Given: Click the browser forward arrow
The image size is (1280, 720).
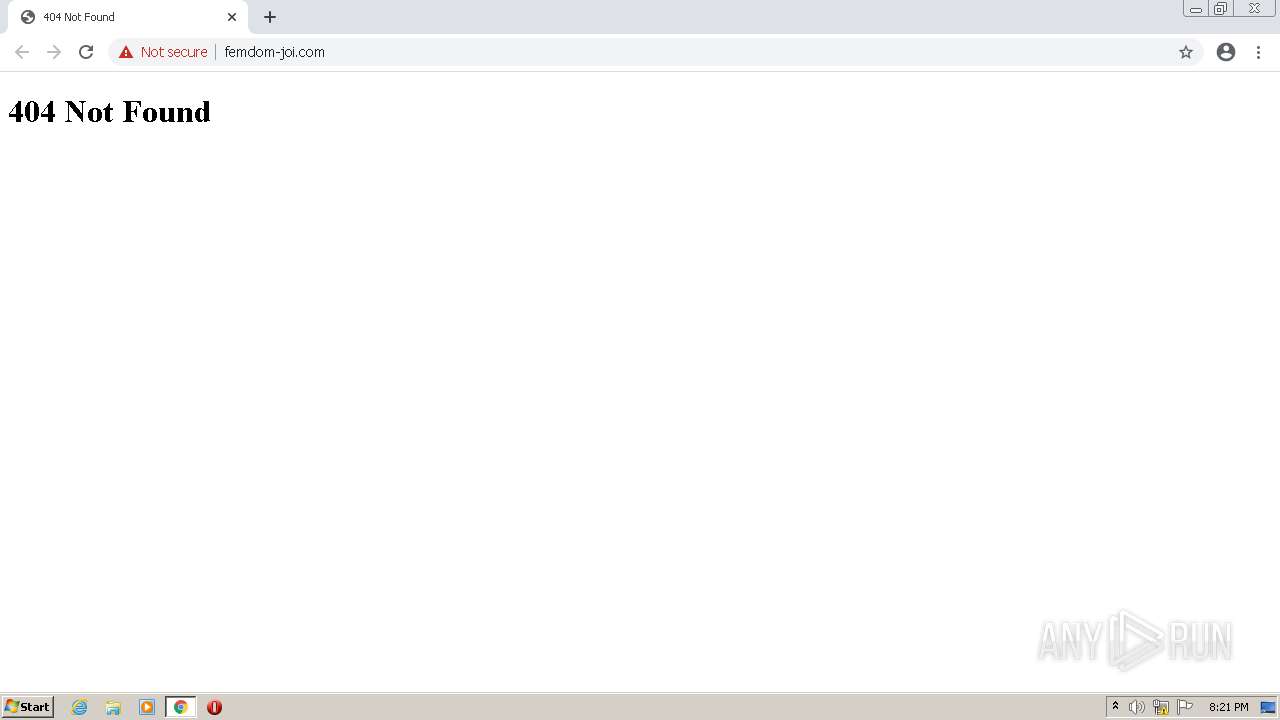Looking at the screenshot, I should tap(54, 52).
